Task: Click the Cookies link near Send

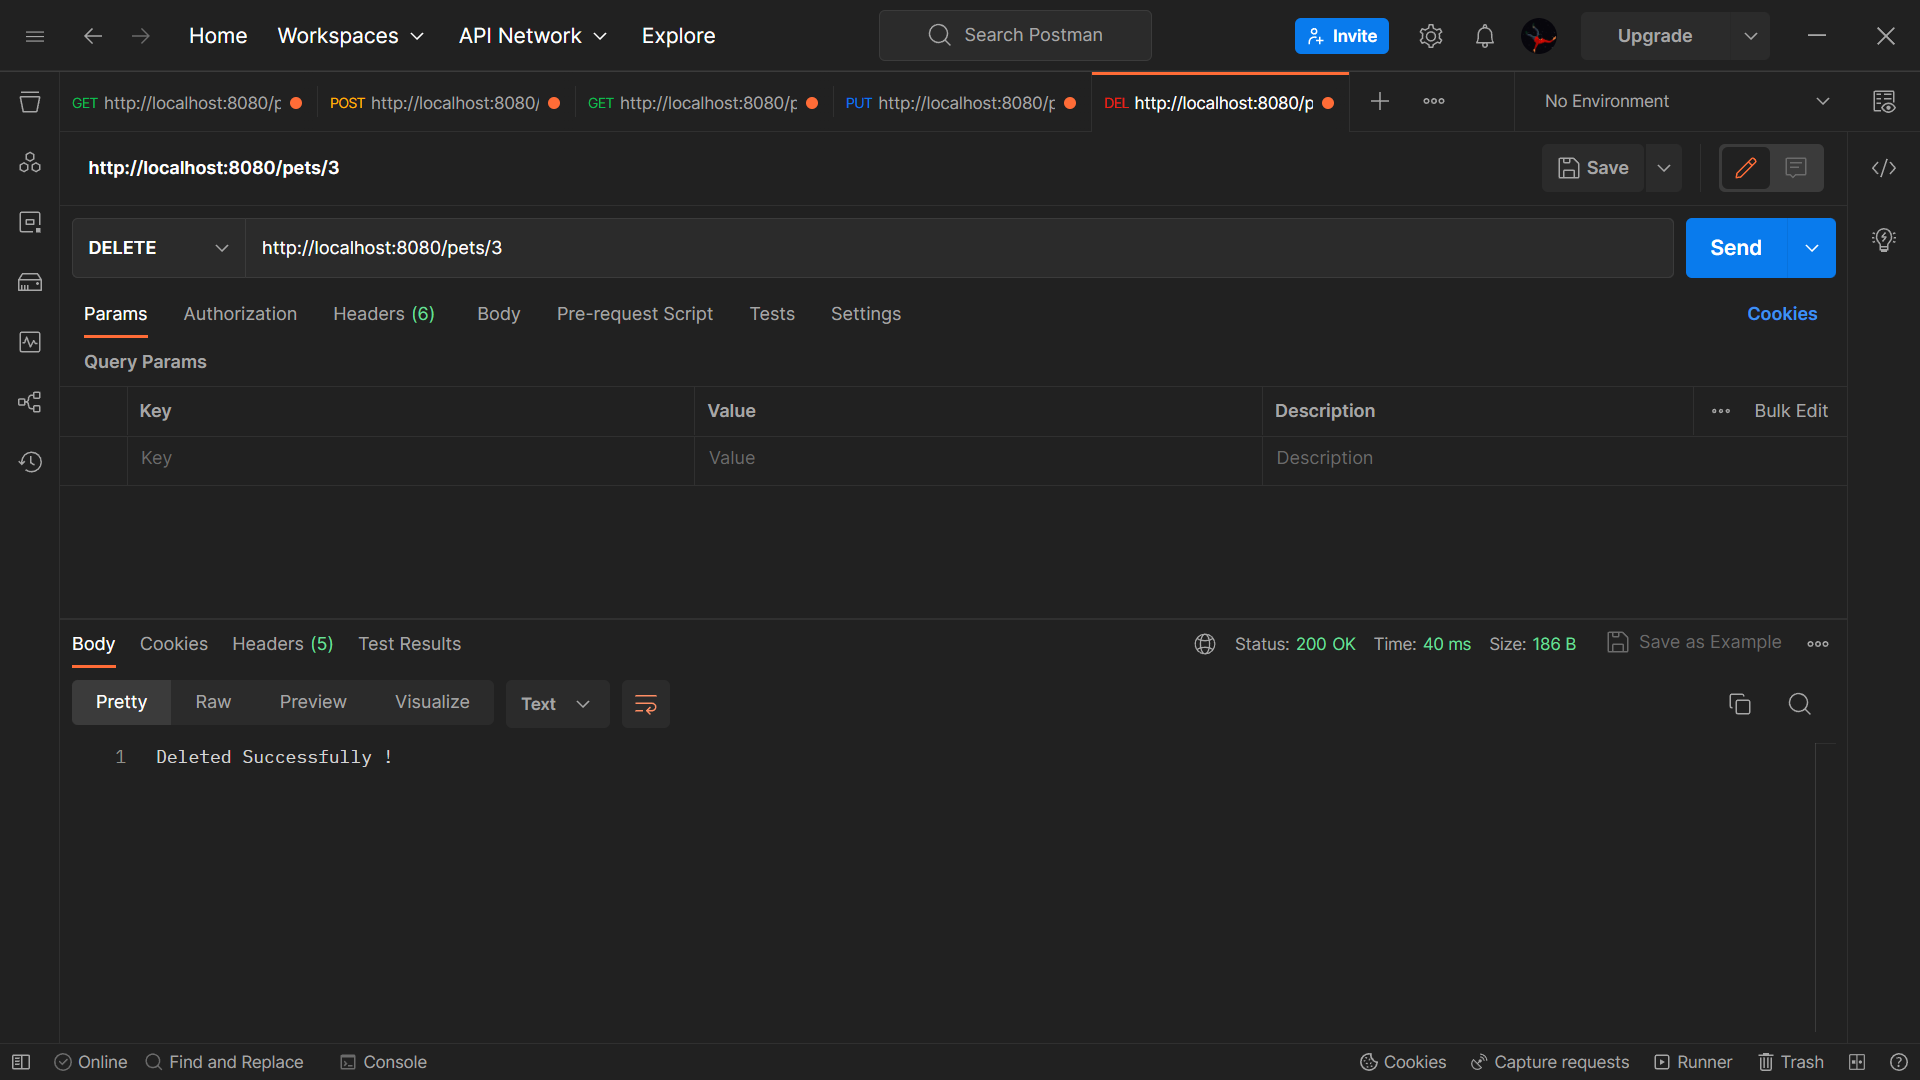Action: [x=1781, y=314]
